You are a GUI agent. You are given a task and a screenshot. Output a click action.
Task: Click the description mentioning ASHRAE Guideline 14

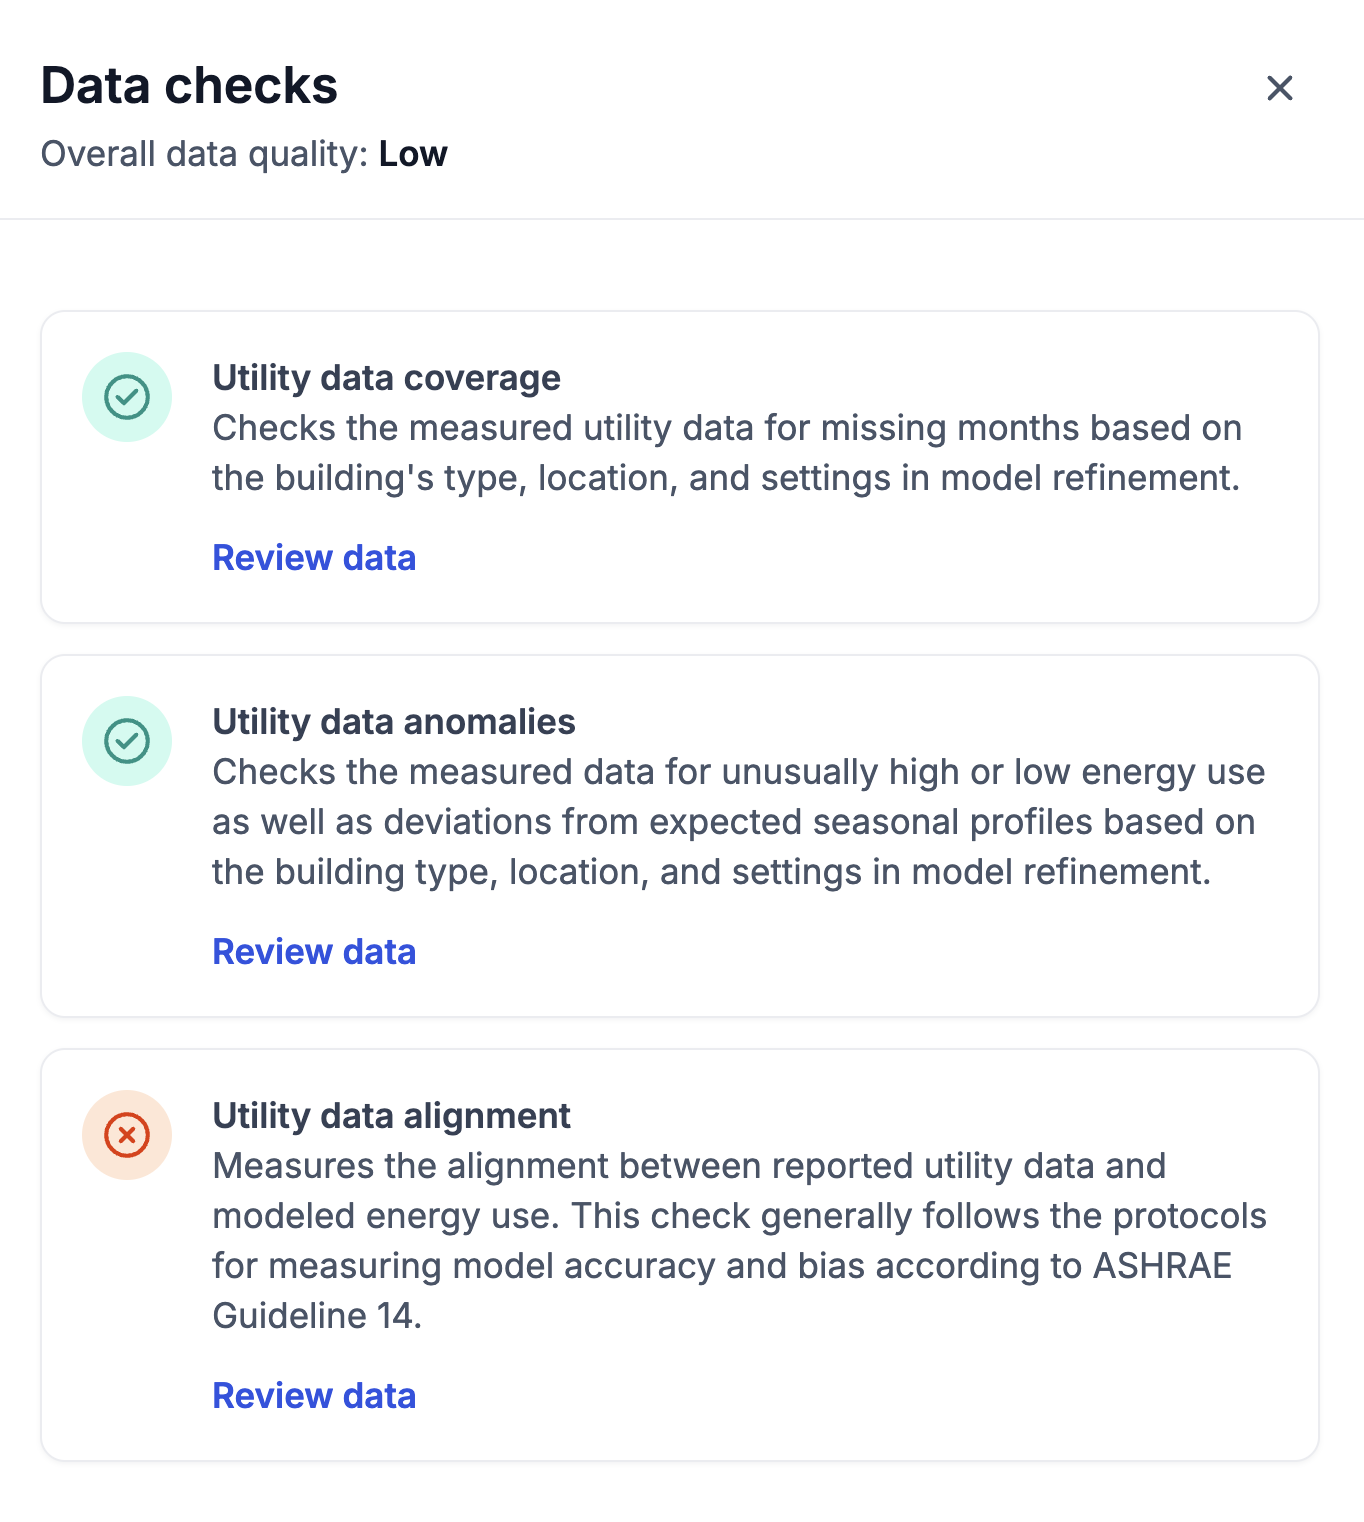point(739,1241)
